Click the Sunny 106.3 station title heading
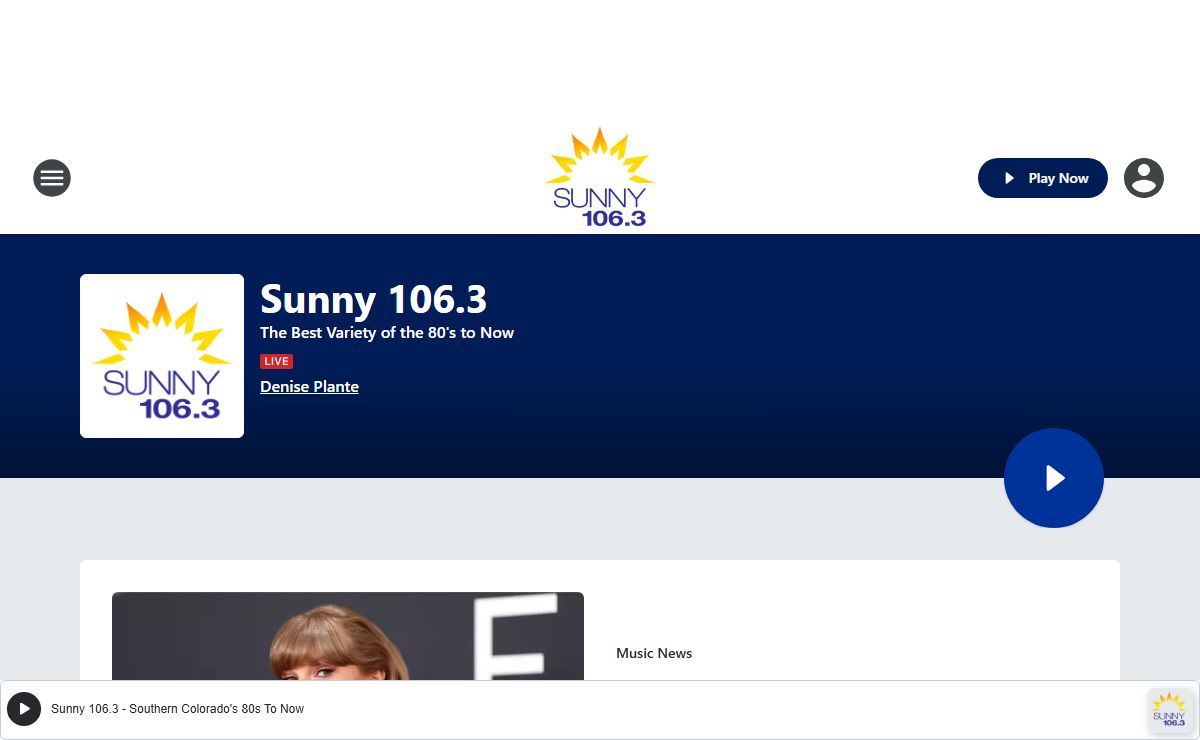The image size is (1200, 740). [374, 300]
